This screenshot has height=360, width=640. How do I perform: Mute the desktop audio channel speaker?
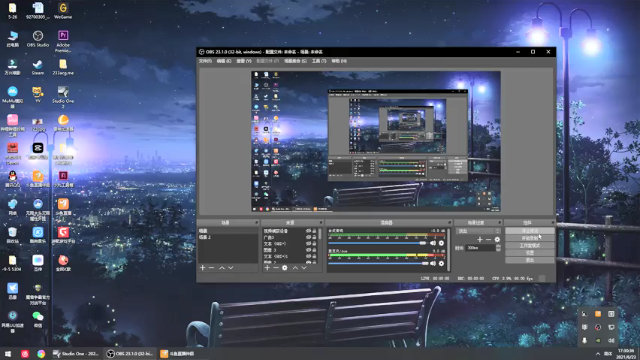click(x=433, y=243)
